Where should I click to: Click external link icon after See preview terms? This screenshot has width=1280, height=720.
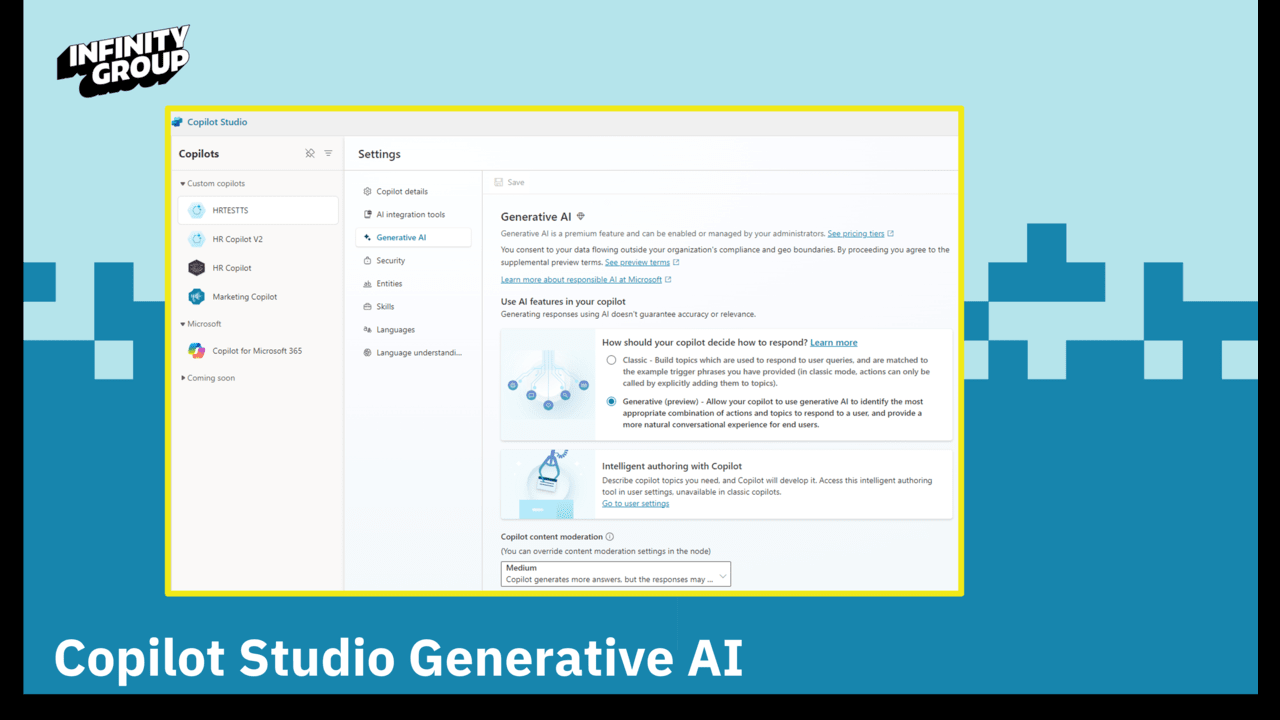676,263
